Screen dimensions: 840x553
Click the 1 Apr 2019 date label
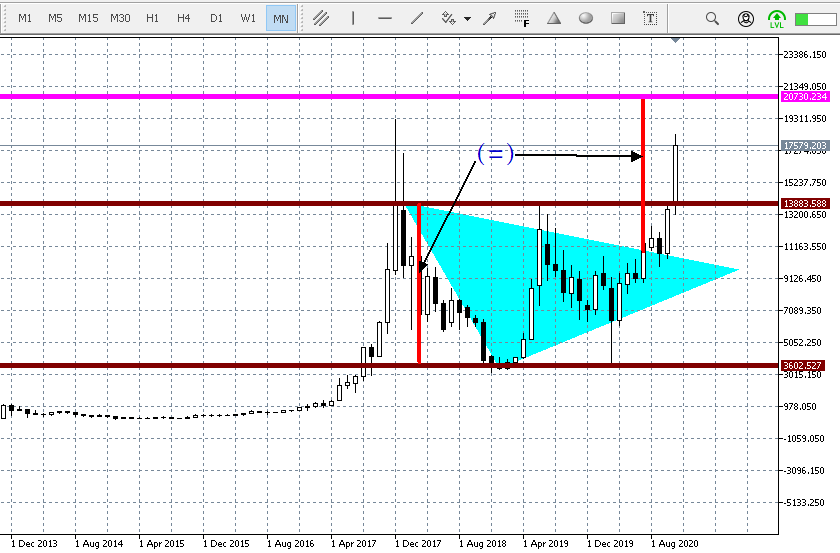pyautogui.click(x=546, y=543)
